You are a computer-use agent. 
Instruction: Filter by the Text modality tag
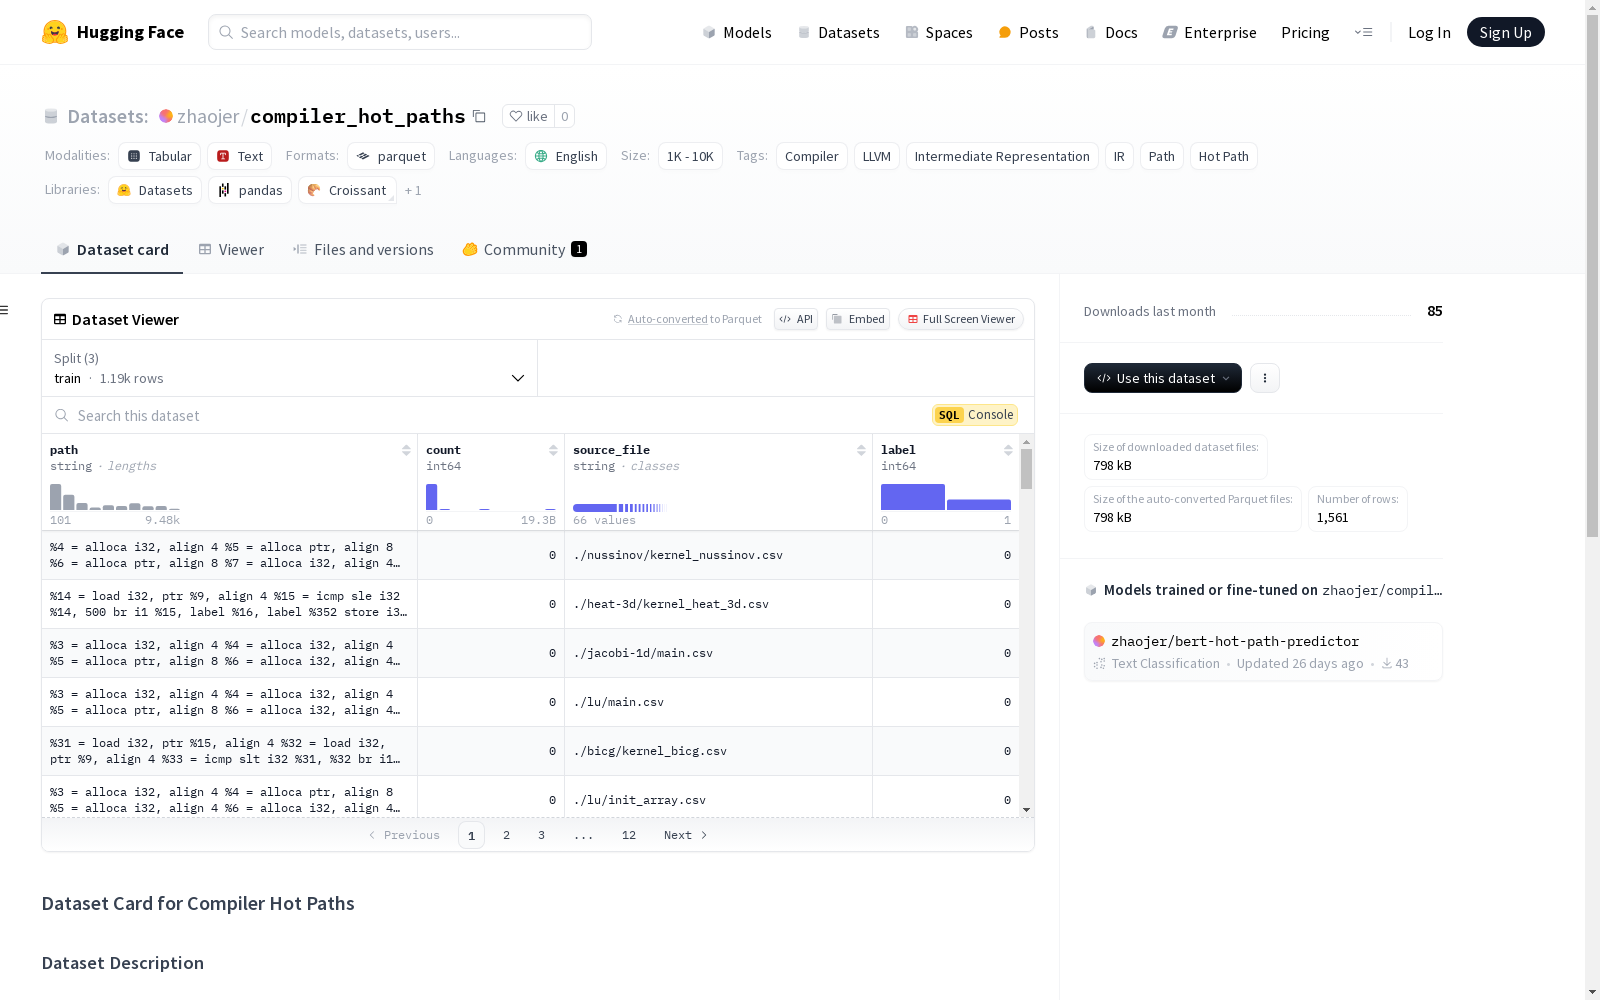(240, 156)
